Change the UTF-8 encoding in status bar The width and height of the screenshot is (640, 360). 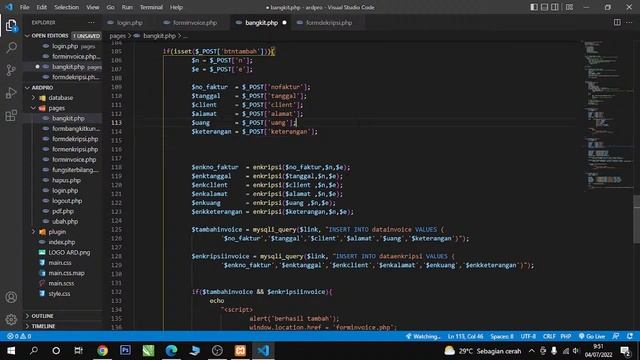(528, 336)
